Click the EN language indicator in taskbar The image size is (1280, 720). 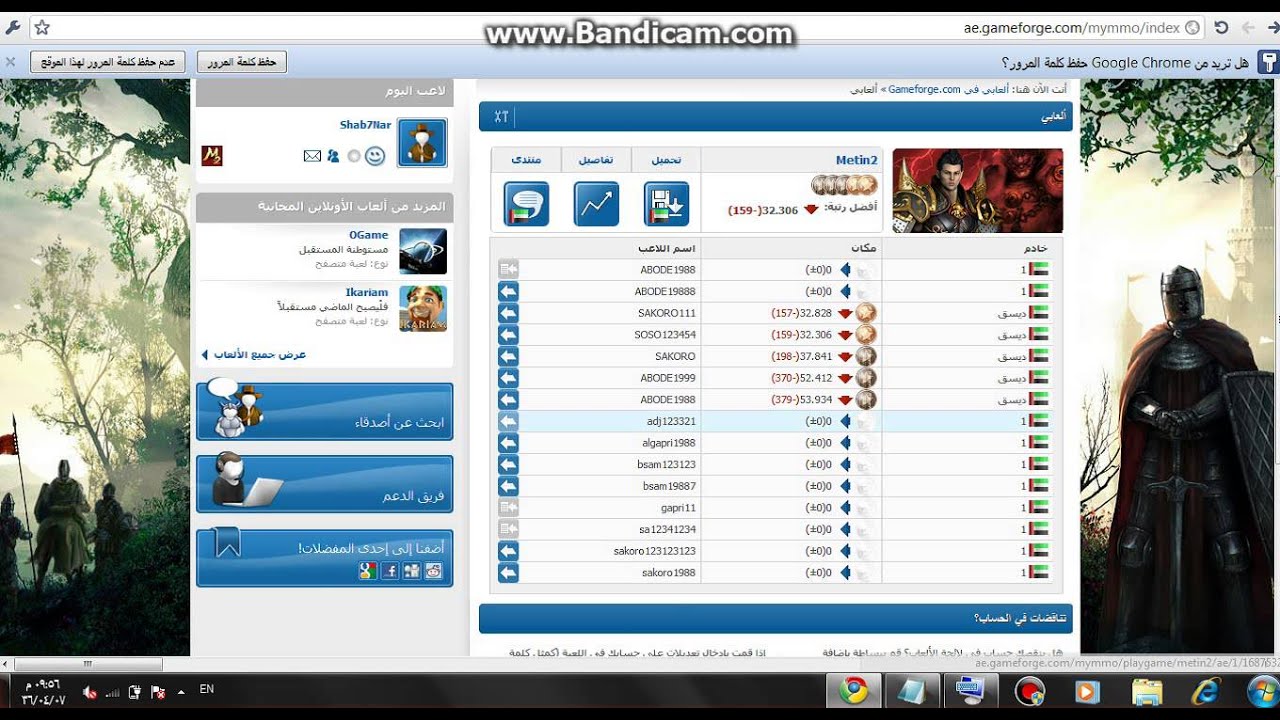[207, 689]
